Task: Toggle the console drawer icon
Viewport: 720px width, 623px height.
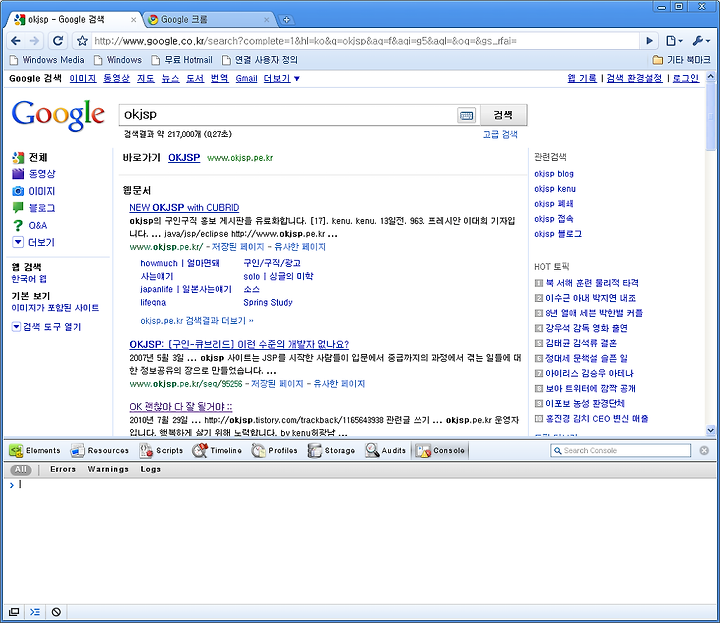Action: pos(35,612)
